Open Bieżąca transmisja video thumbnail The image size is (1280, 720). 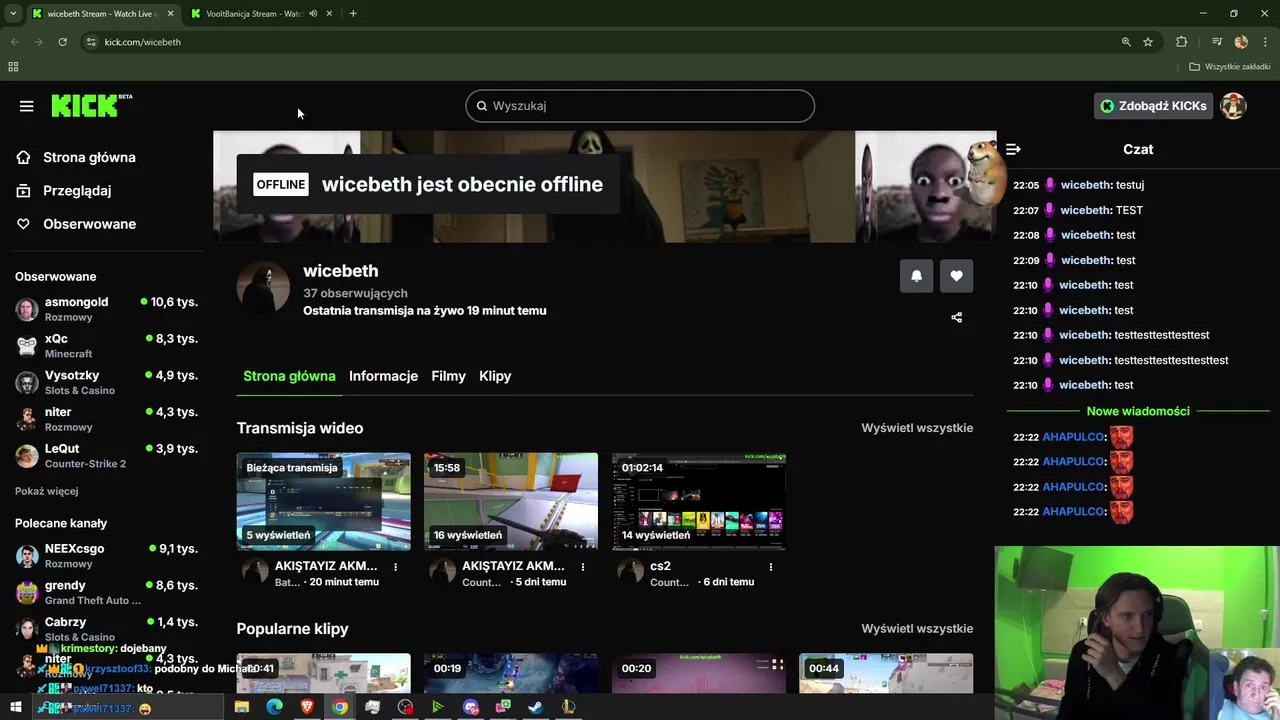[323, 501]
